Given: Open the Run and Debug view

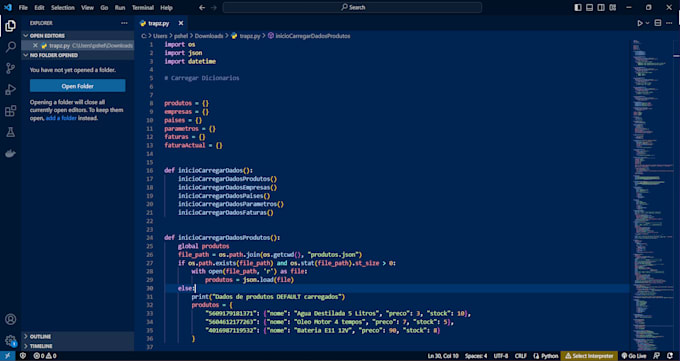Looking at the screenshot, I should [x=10, y=89].
